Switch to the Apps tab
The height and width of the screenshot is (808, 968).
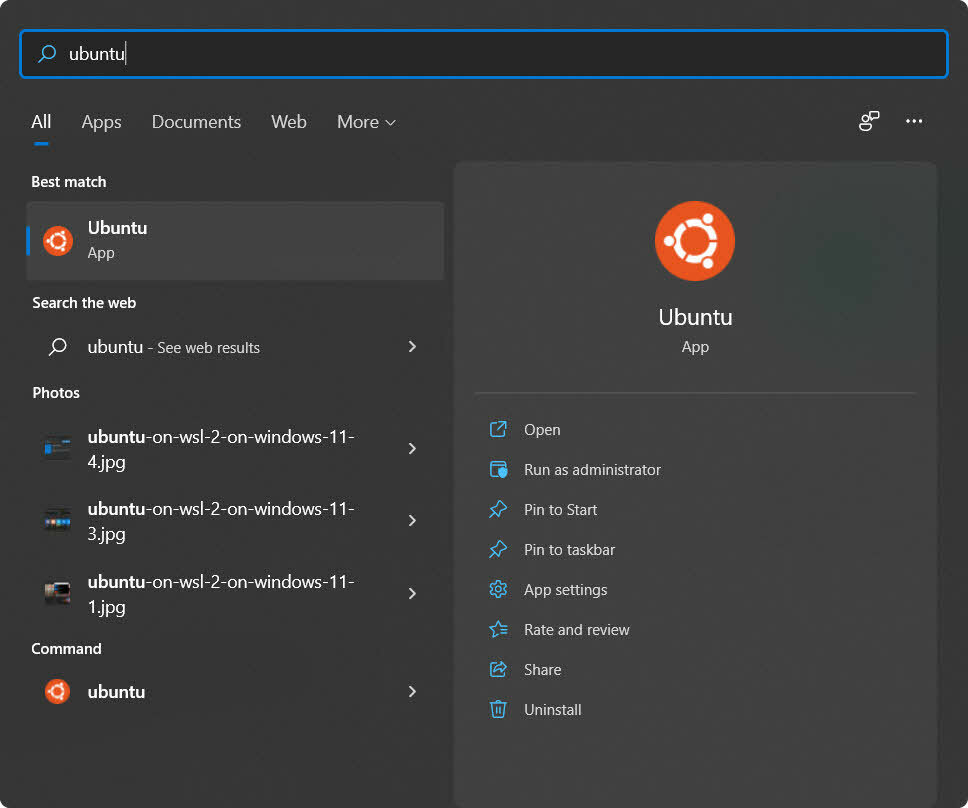(x=101, y=121)
